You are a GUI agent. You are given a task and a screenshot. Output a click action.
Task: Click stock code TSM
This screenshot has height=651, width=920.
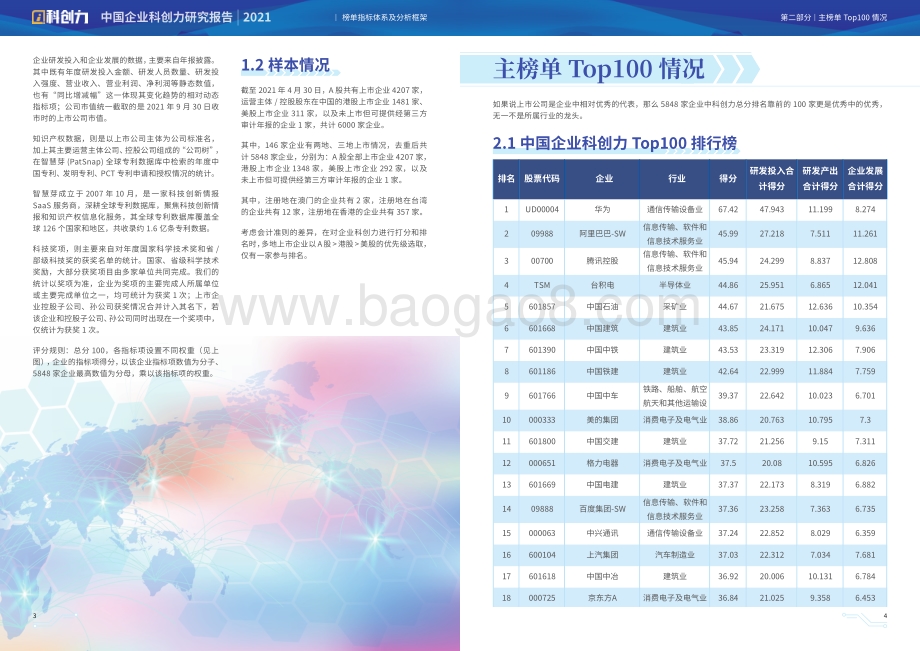[x=542, y=285]
